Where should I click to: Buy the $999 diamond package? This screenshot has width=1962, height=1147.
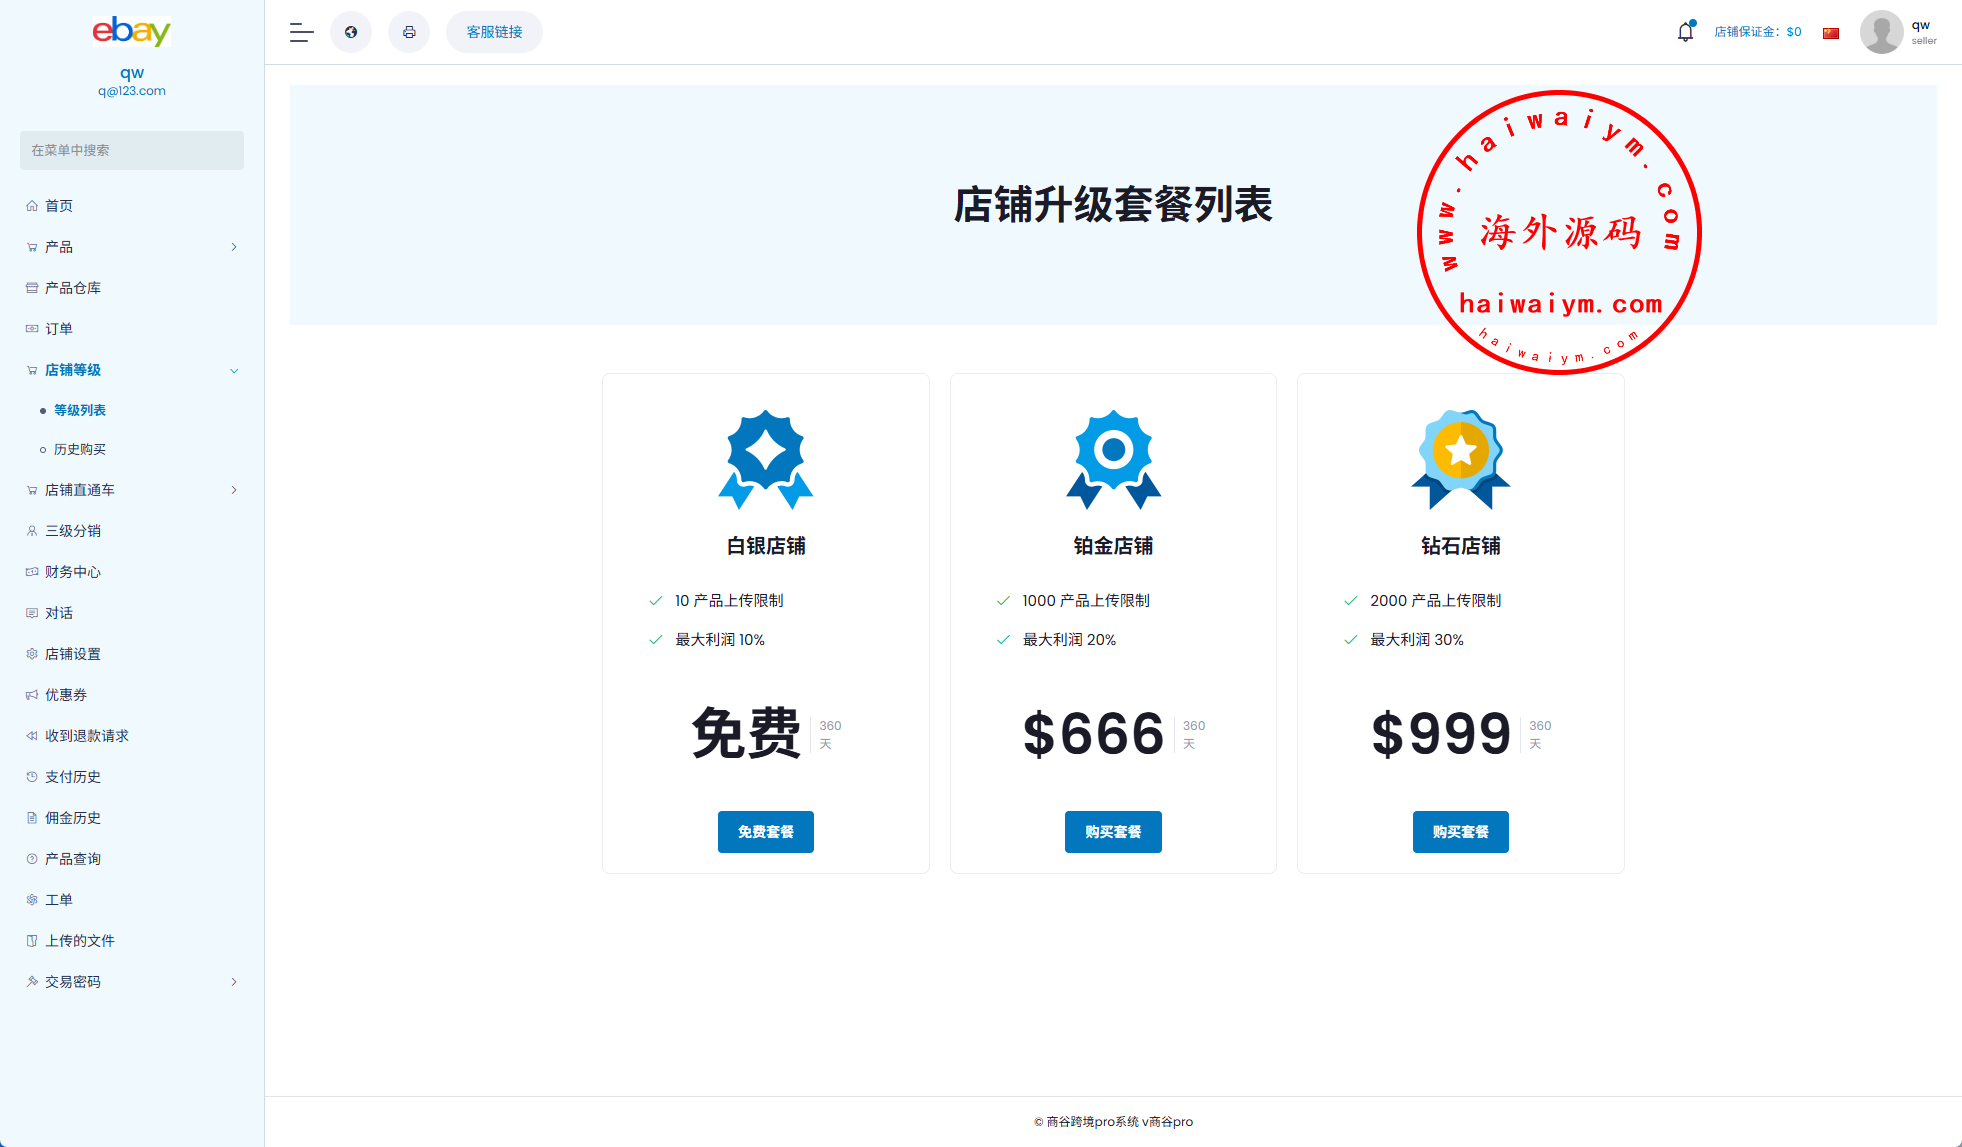1460,832
